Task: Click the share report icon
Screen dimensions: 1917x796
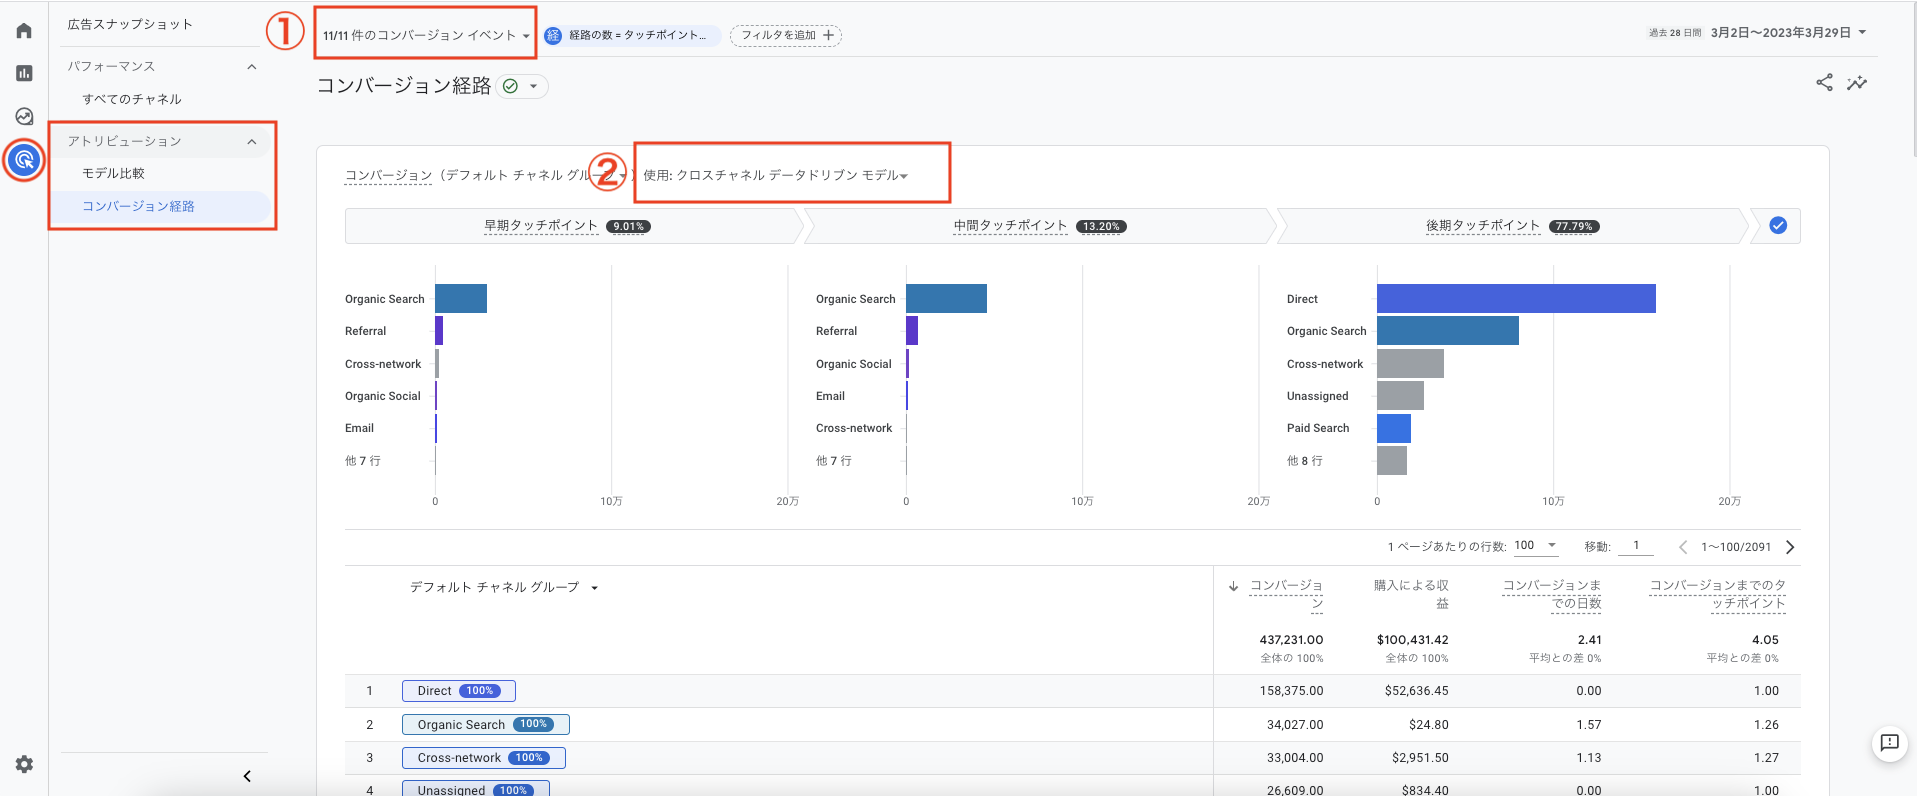Action: coord(1824,82)
